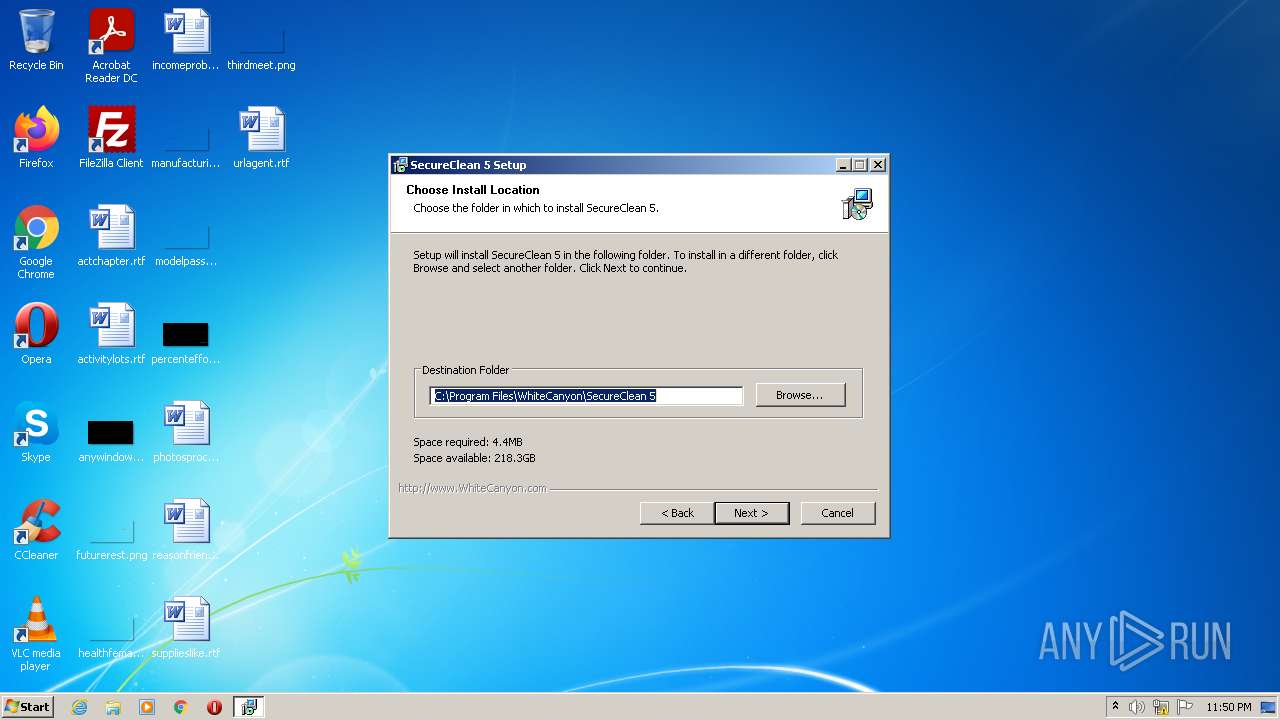Go Back to previous setup step
1280x720 pixels.
pyautogui.click(x=677, y=513)
